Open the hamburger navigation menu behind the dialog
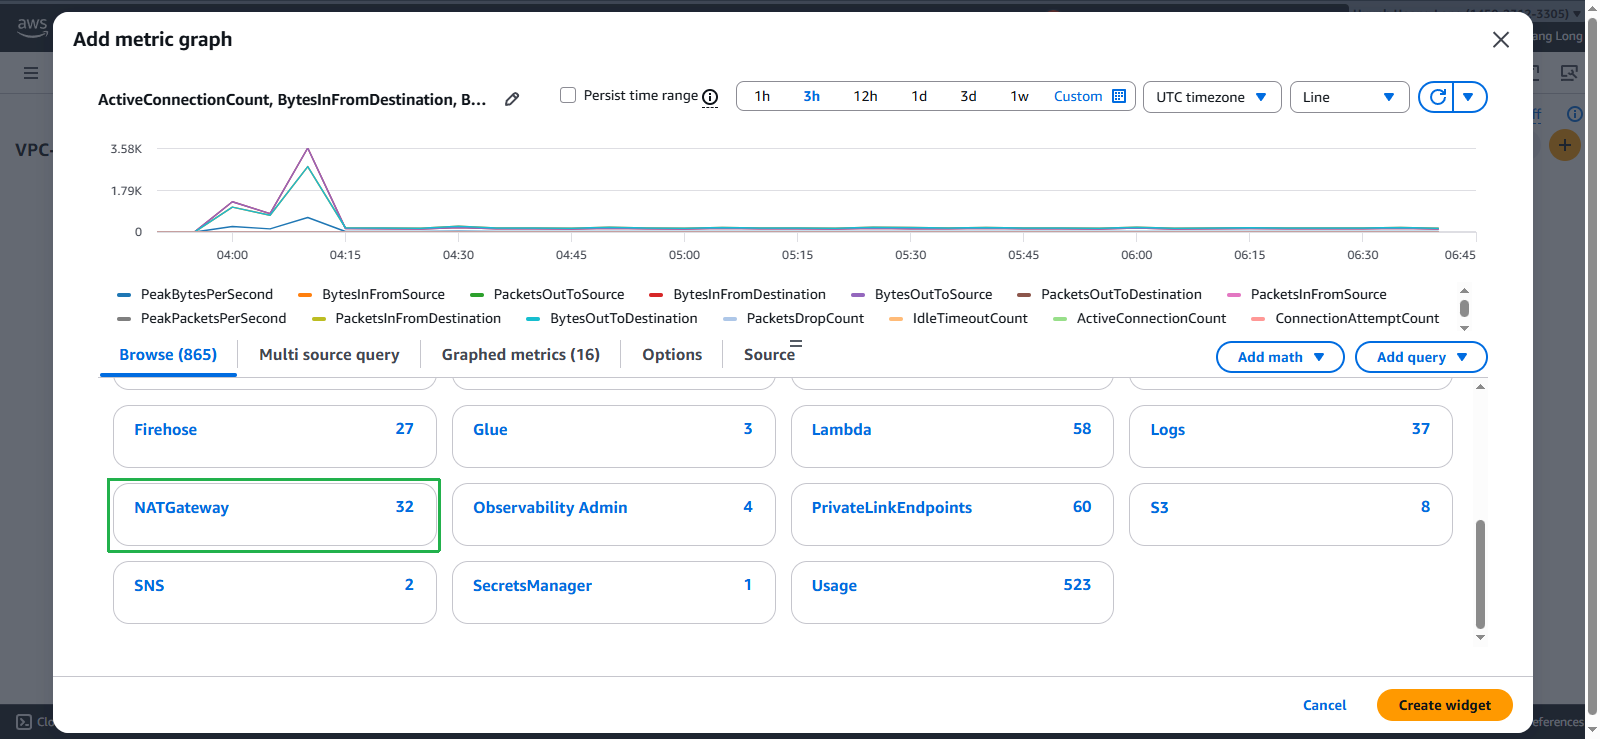This screenshot has height=739, width=1600. point(31,73)
